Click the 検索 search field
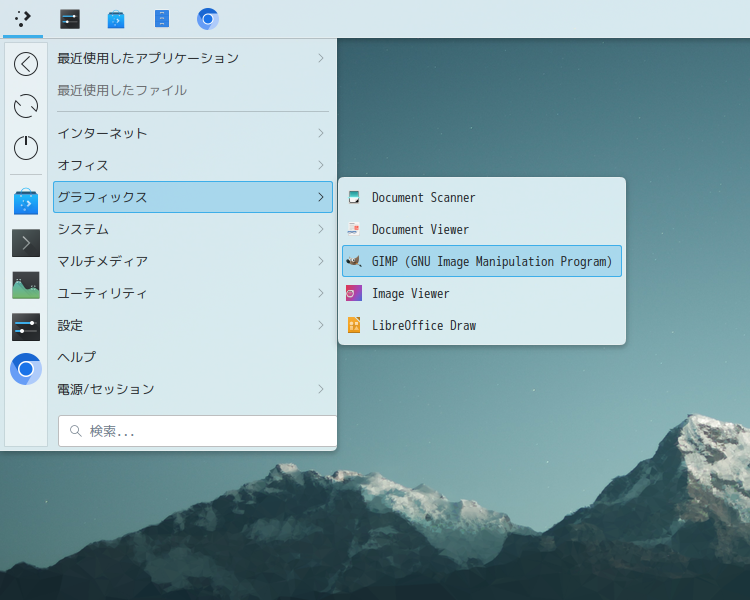The image size is (750, 600). [200, 431]
